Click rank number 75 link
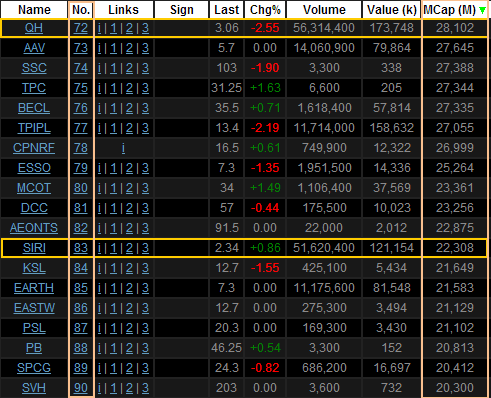491x398 pixels. [81, 88]
